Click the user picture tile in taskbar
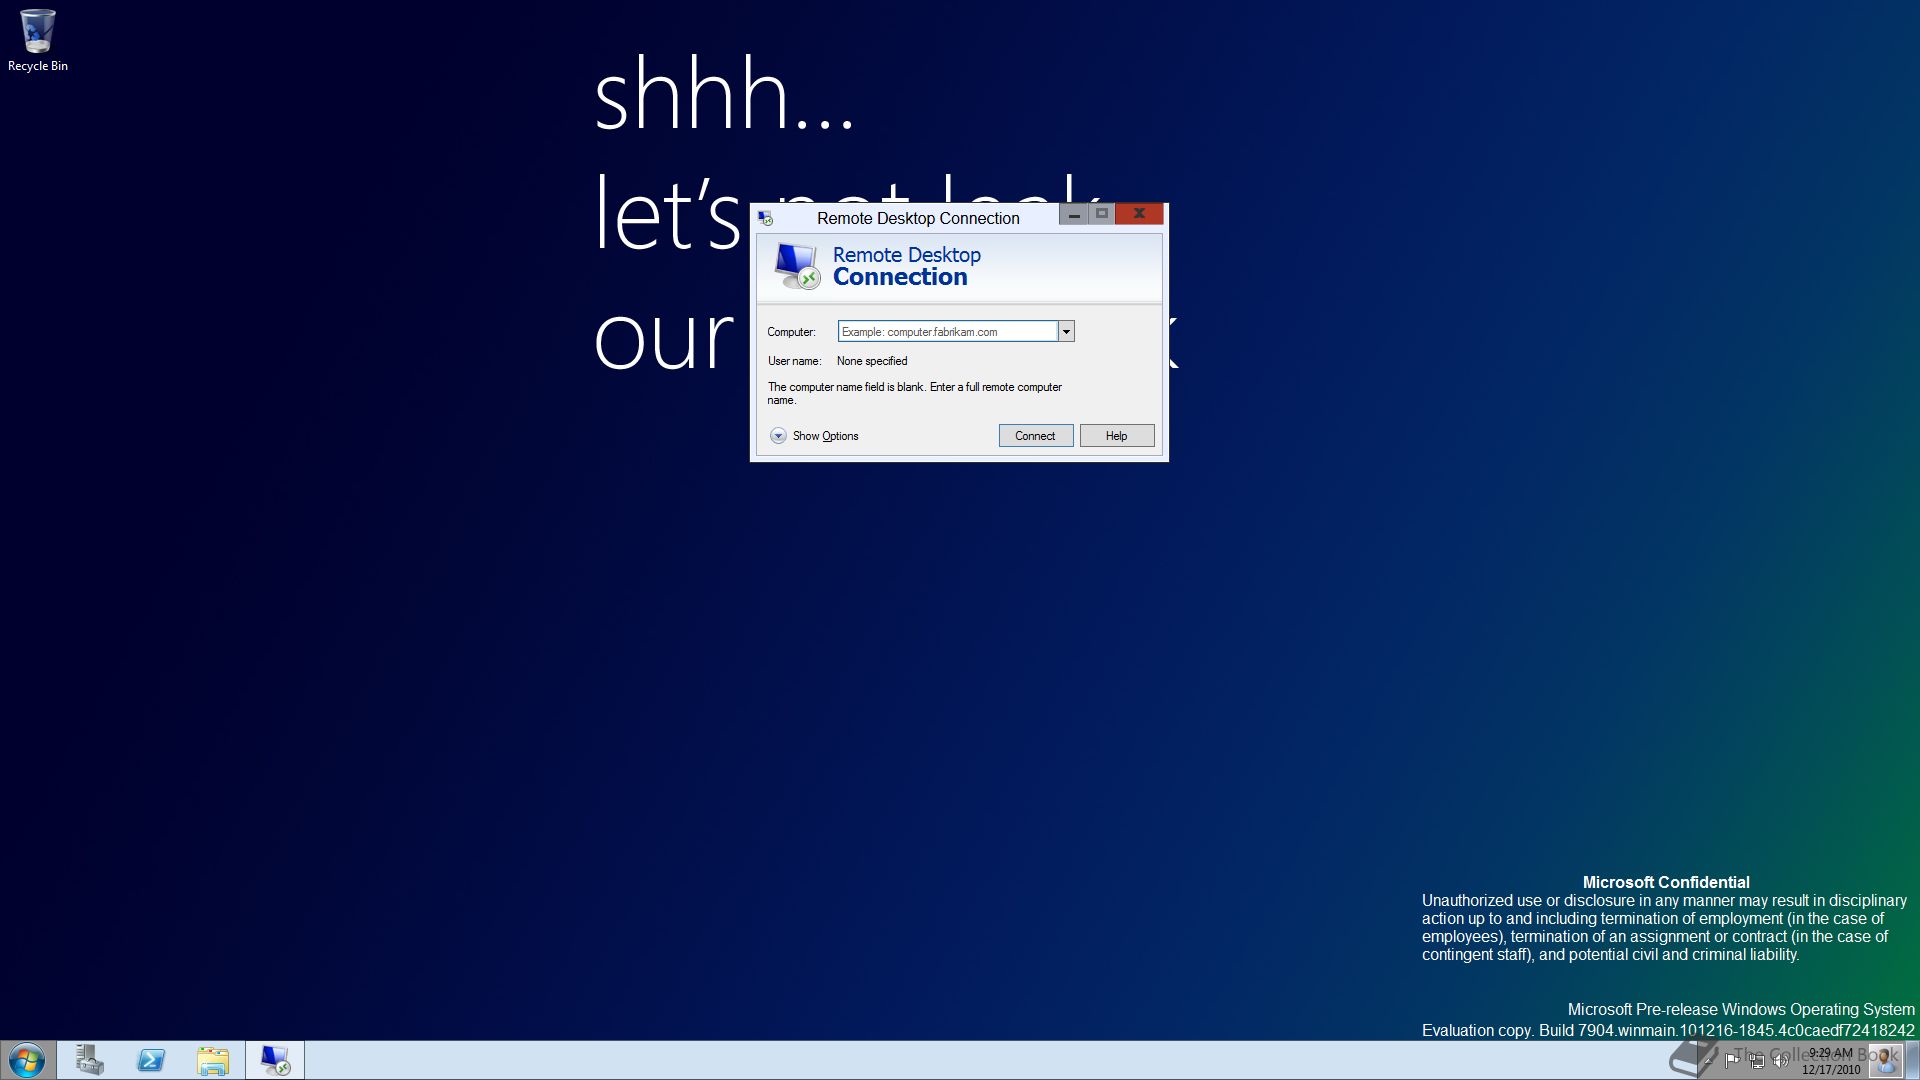Viewport: 1920px width, 1080px height. coord(1885,1061)
